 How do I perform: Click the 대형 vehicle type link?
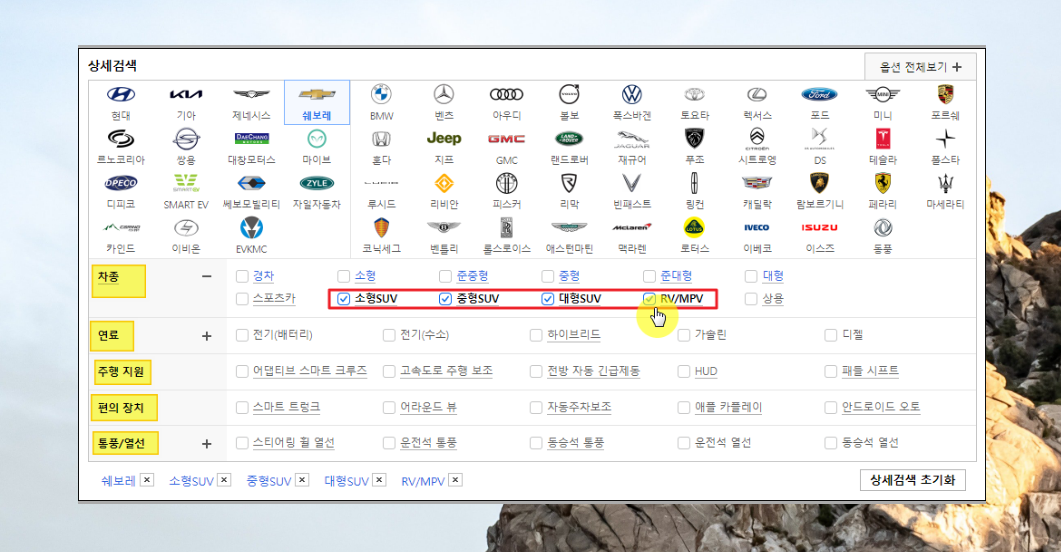click(x=773, y=276)
